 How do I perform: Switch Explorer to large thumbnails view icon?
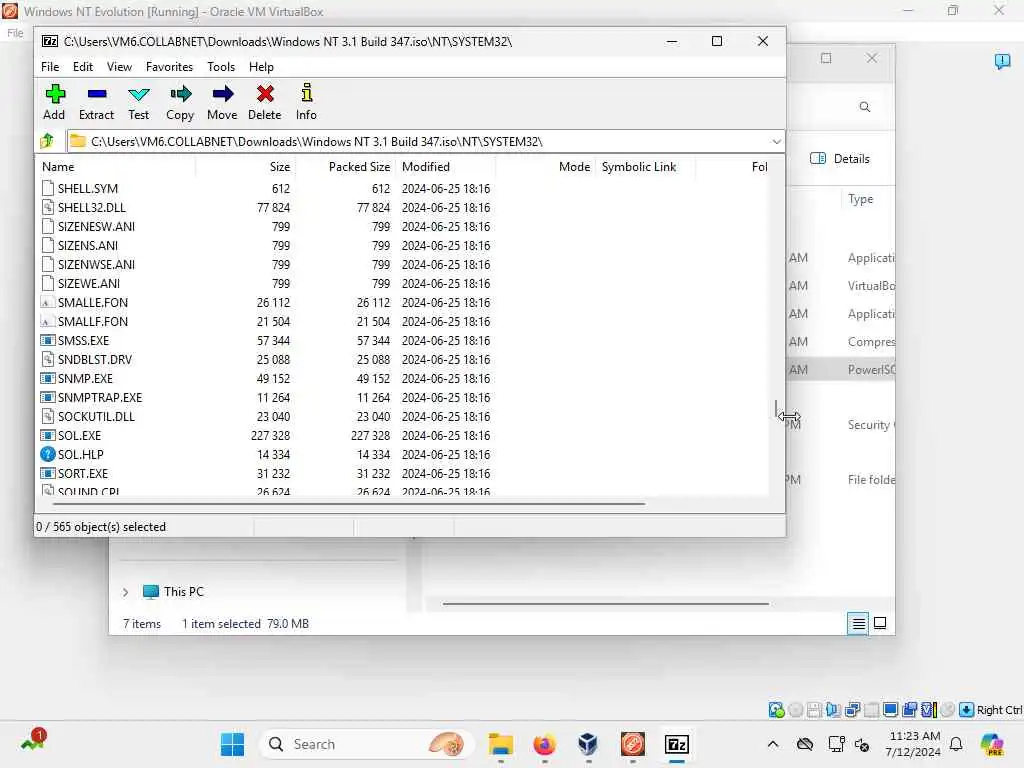point(880,624)
